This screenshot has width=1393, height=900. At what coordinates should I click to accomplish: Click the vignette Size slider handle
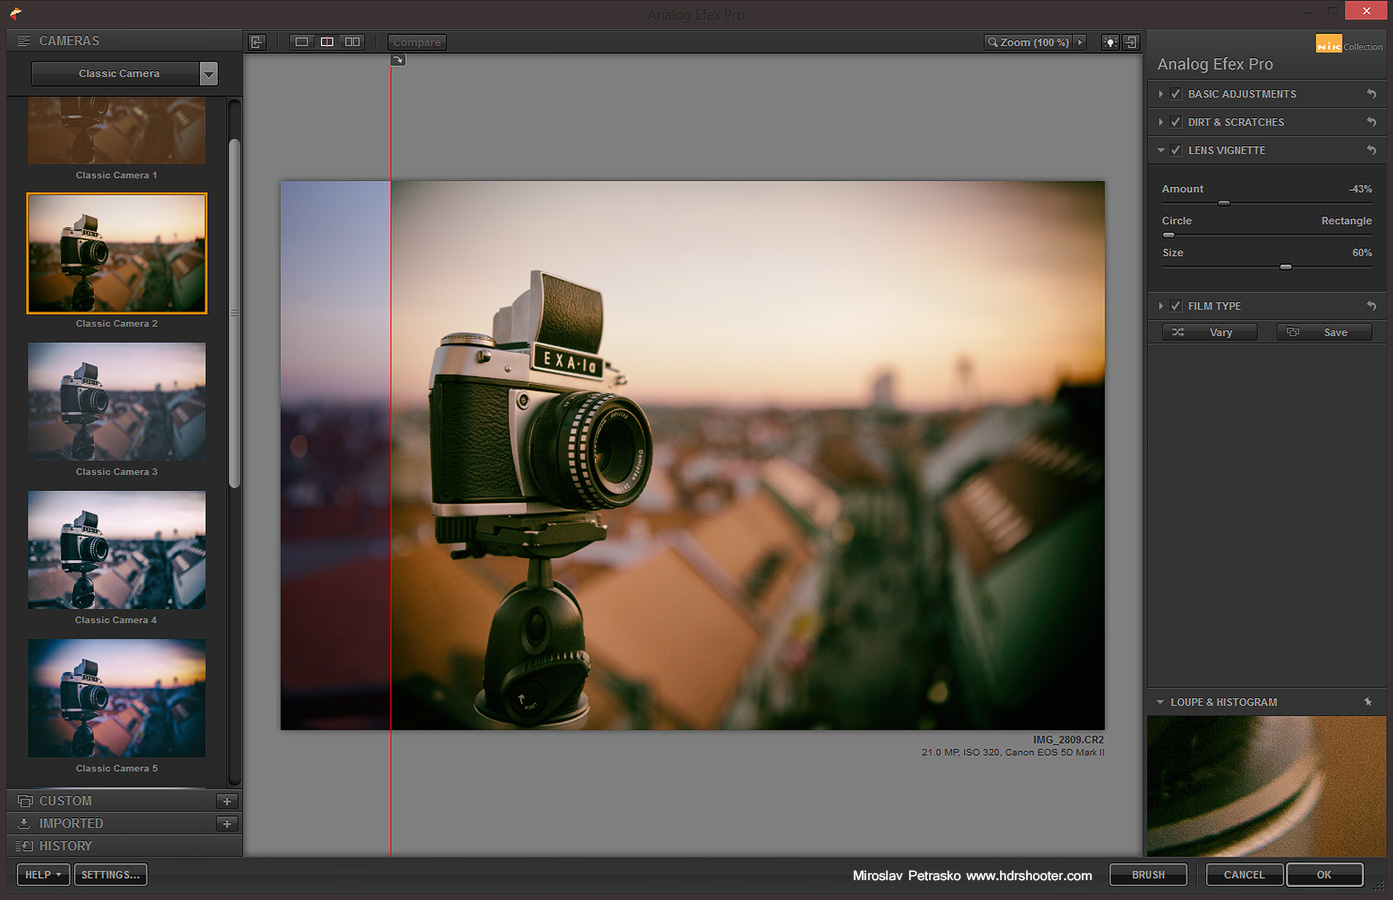[x=1286, y=267]
